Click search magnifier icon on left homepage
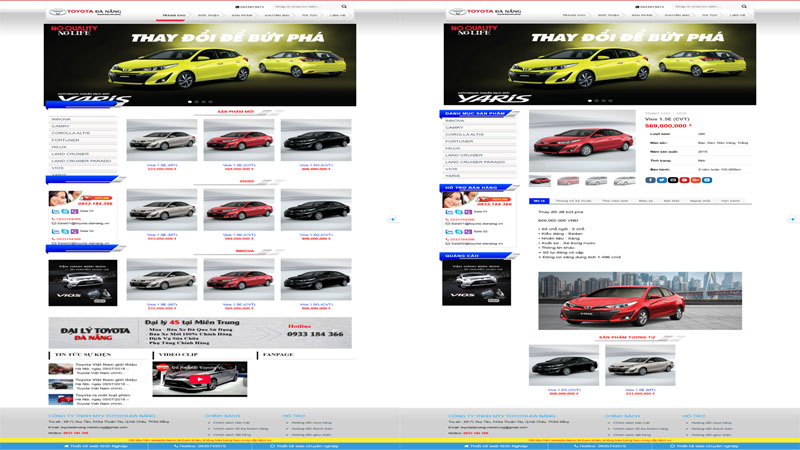This screenshot has width=800, height=450. [344, 7]
